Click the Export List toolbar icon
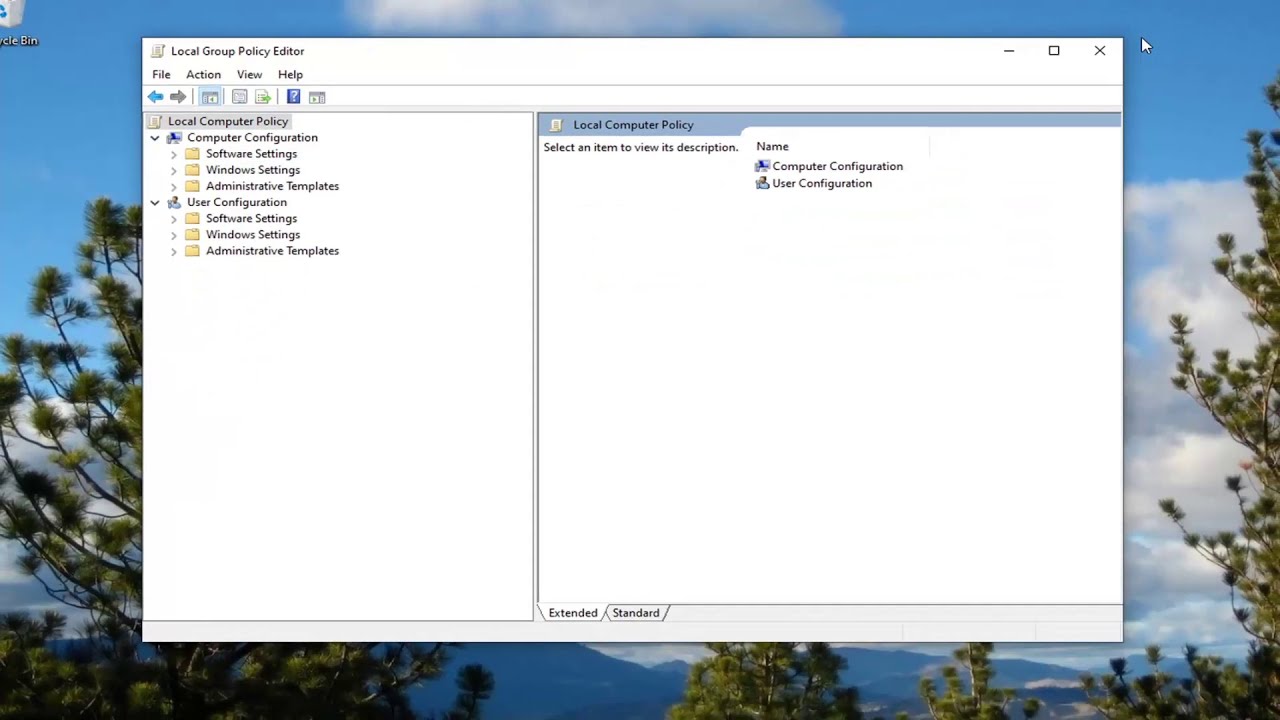 (263, 97)
